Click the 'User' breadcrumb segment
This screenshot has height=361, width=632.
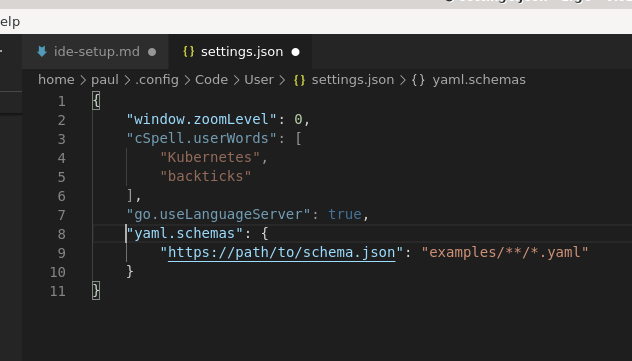(x=259, y=80)
